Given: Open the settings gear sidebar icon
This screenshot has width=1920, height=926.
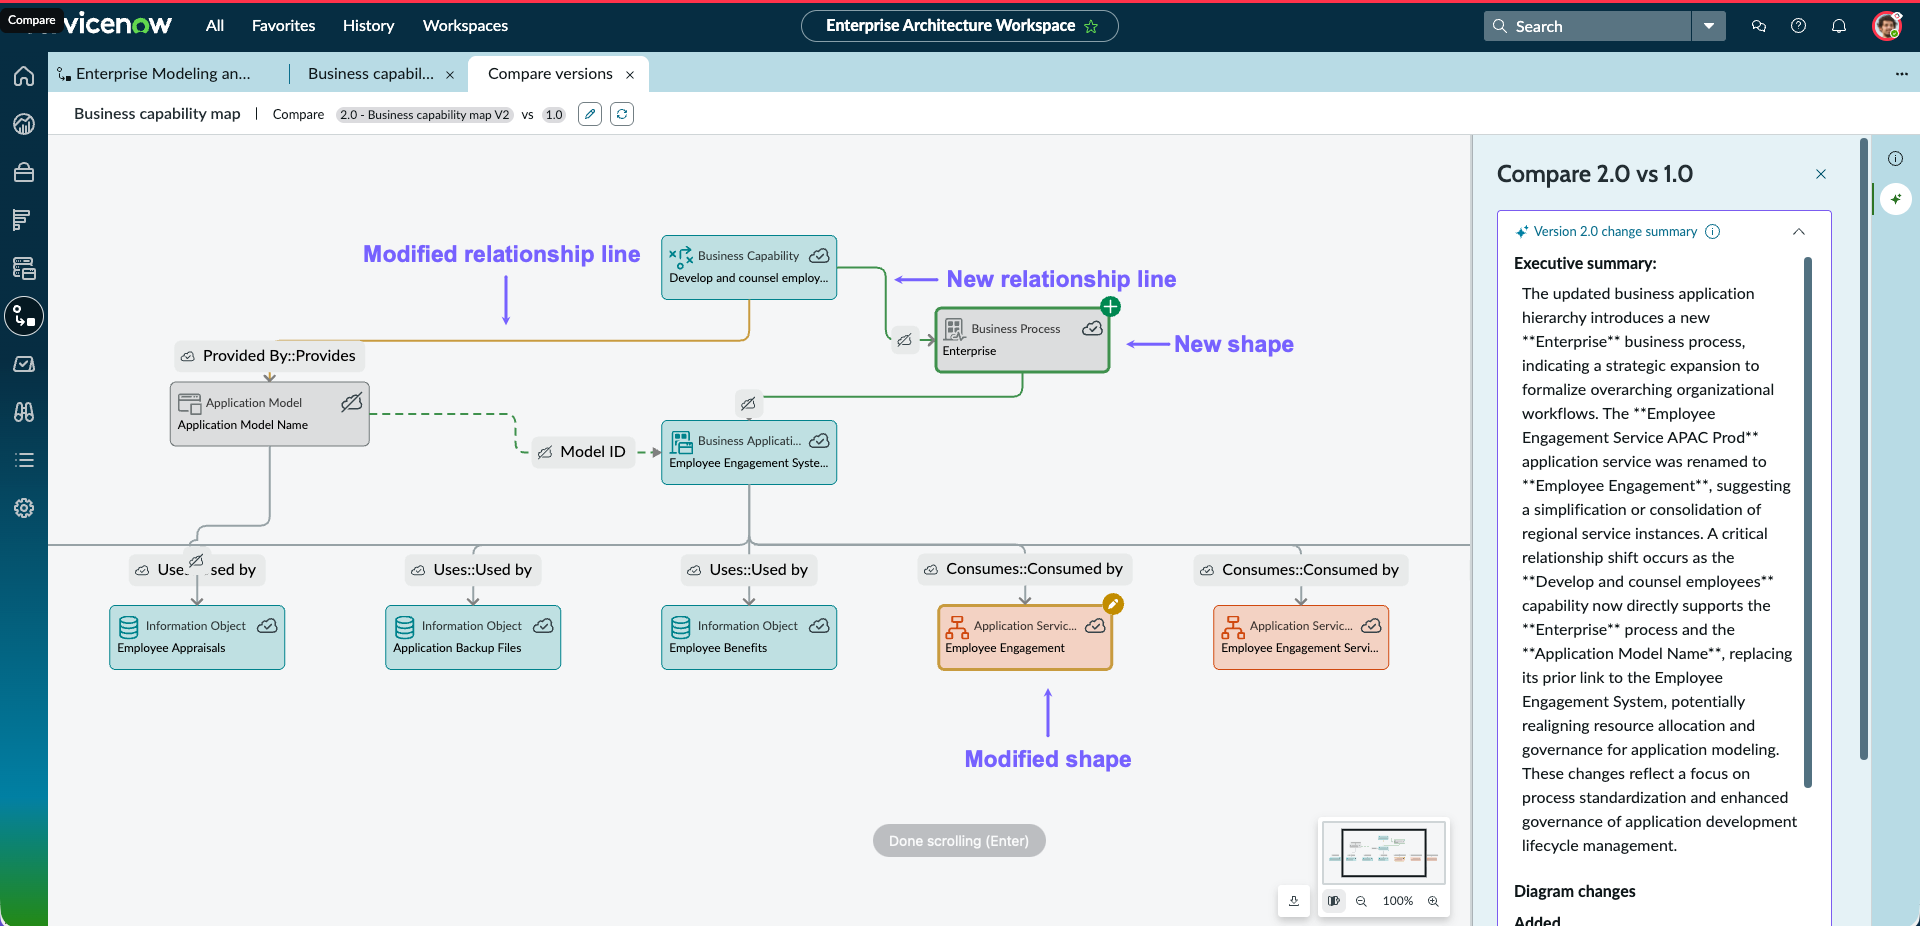Looking at the screenshot, I should (24, 508).
